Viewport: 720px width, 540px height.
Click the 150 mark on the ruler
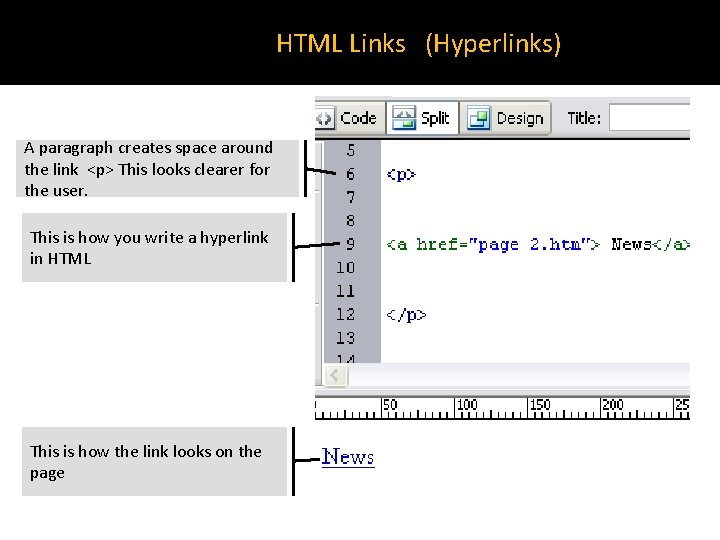[540, 405]
